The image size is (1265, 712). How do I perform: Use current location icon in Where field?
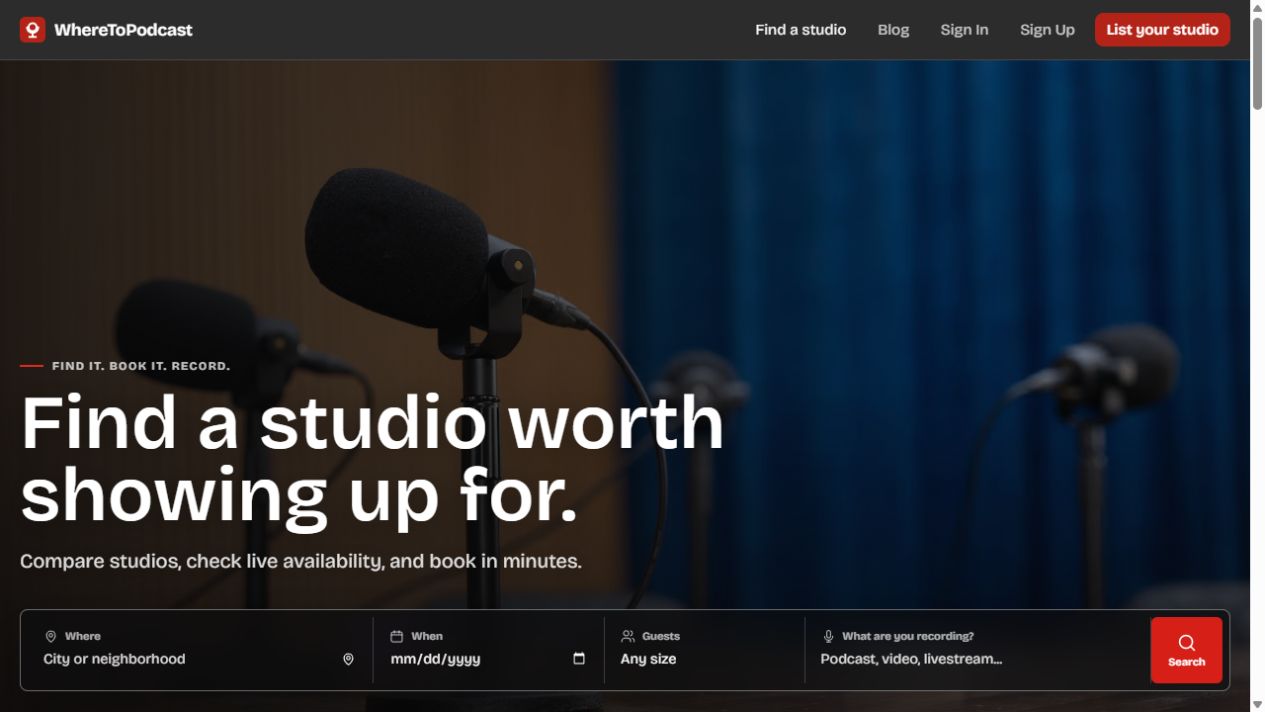click(348, 659)
